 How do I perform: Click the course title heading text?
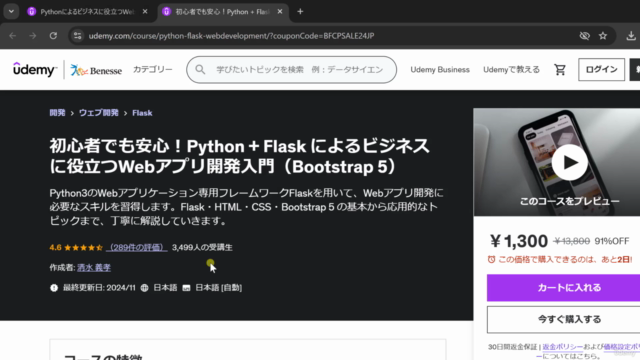[x=240, y=156]
